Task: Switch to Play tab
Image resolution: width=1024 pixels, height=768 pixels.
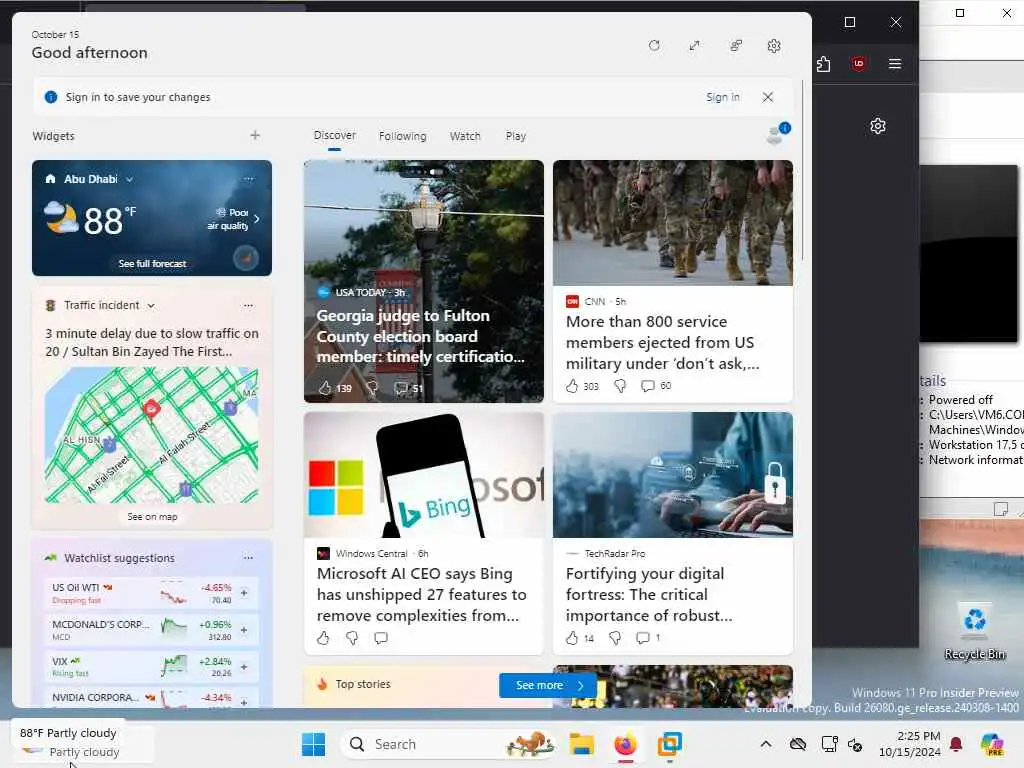Action: [x=515, y=136]
